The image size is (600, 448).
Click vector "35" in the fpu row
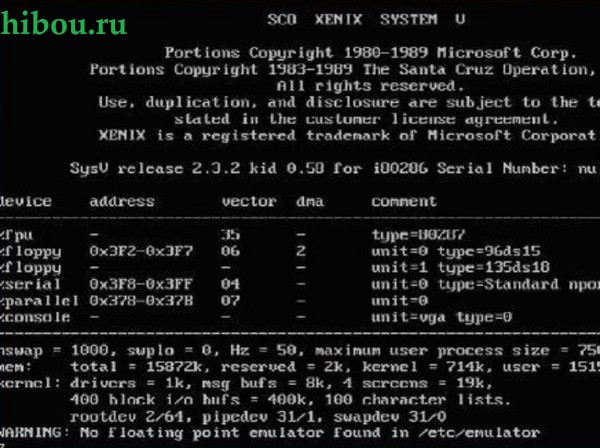tap(230, 235)
